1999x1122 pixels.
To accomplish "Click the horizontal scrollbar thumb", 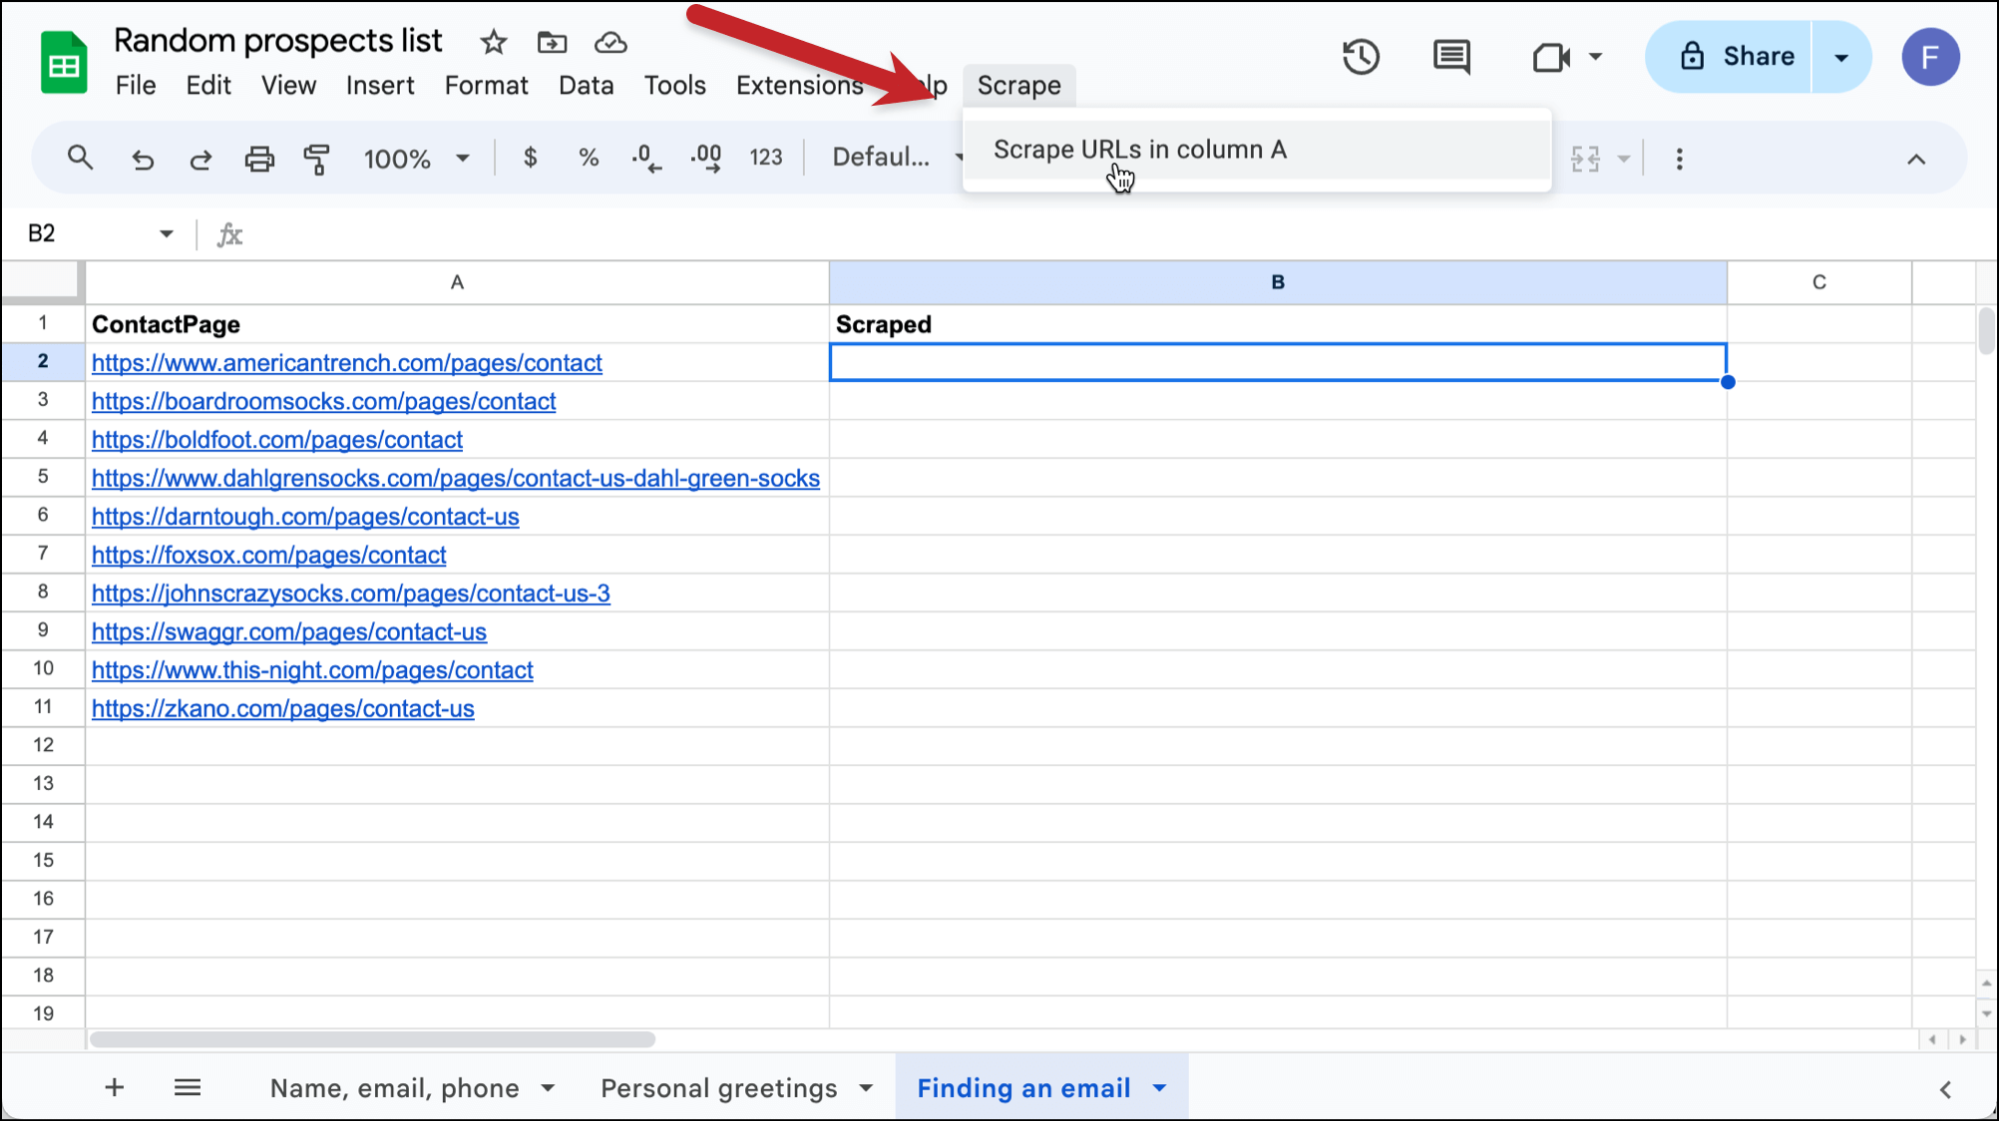I will tap(372, 1040).
